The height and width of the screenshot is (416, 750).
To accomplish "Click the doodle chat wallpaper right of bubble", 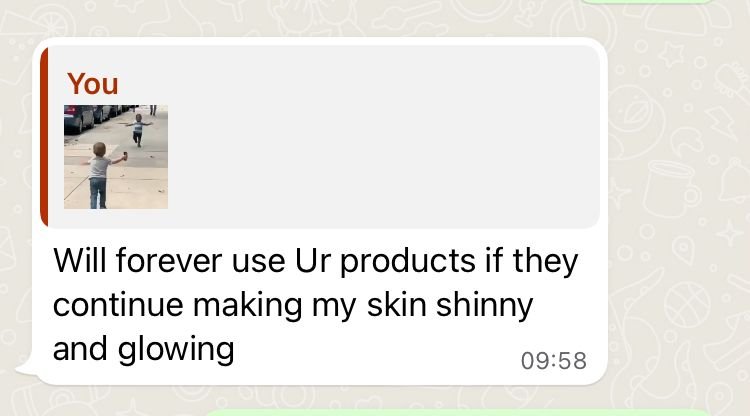I will (679, 210).
